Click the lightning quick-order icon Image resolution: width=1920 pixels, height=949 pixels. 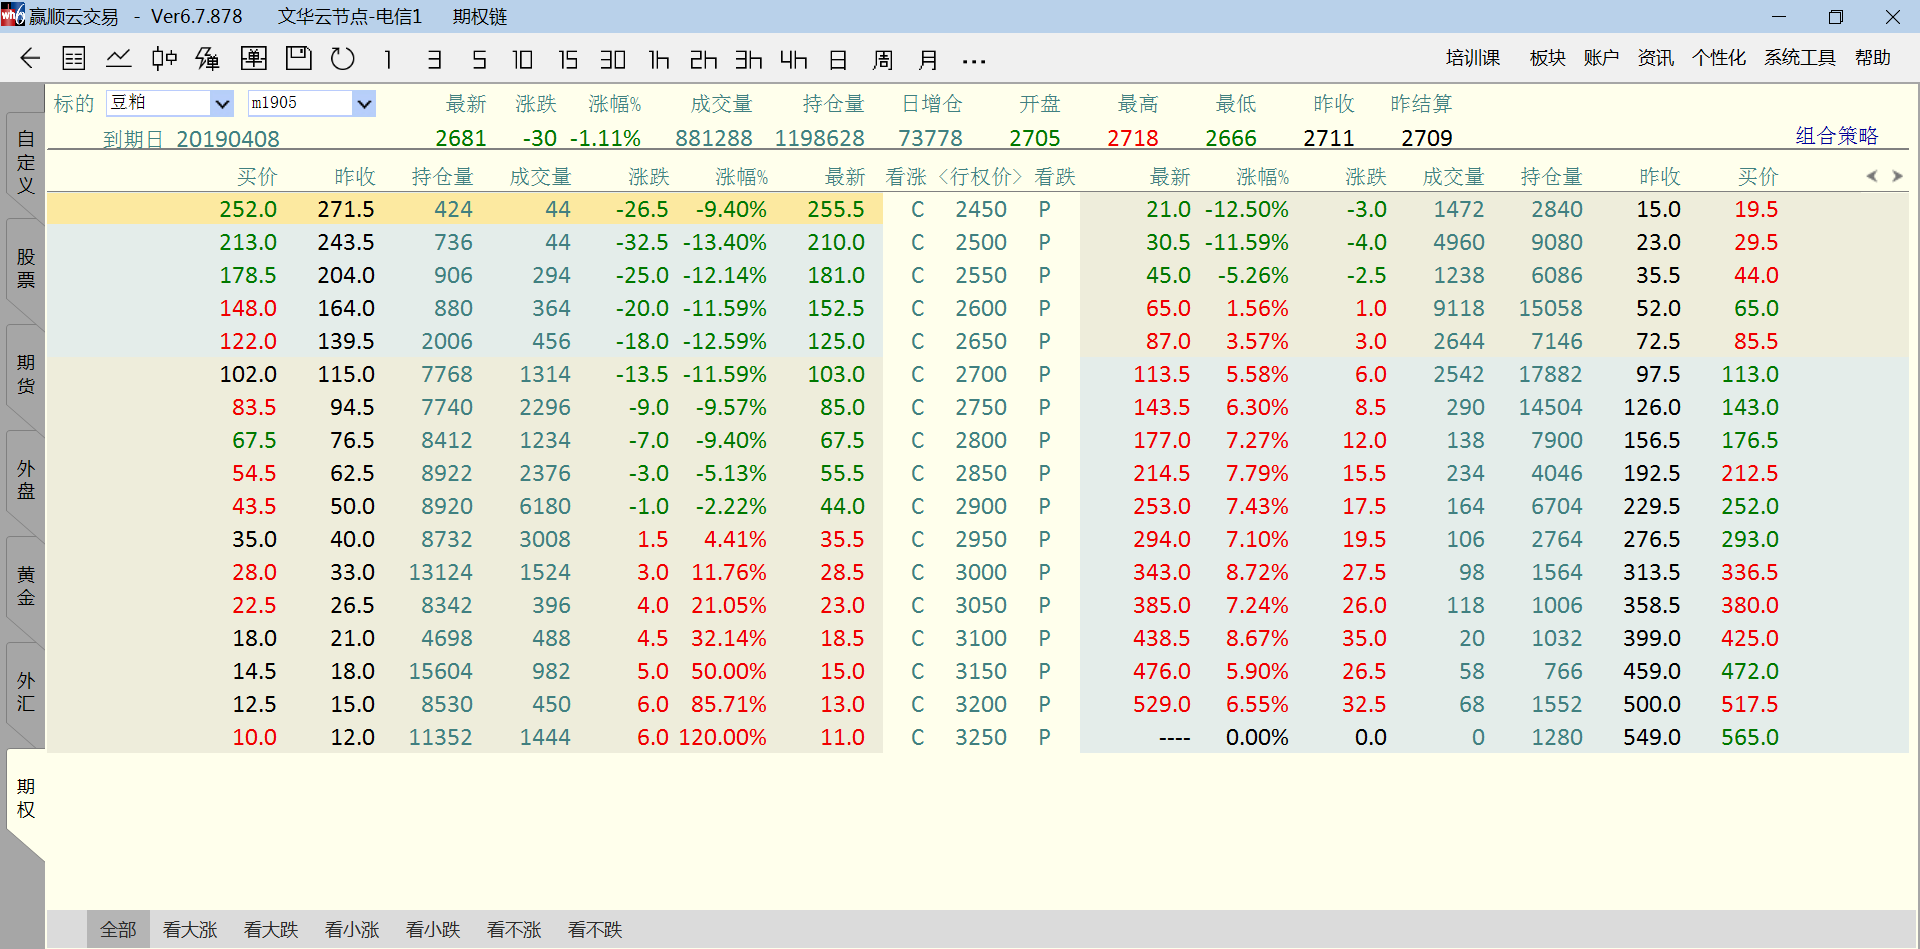(208, 59)
